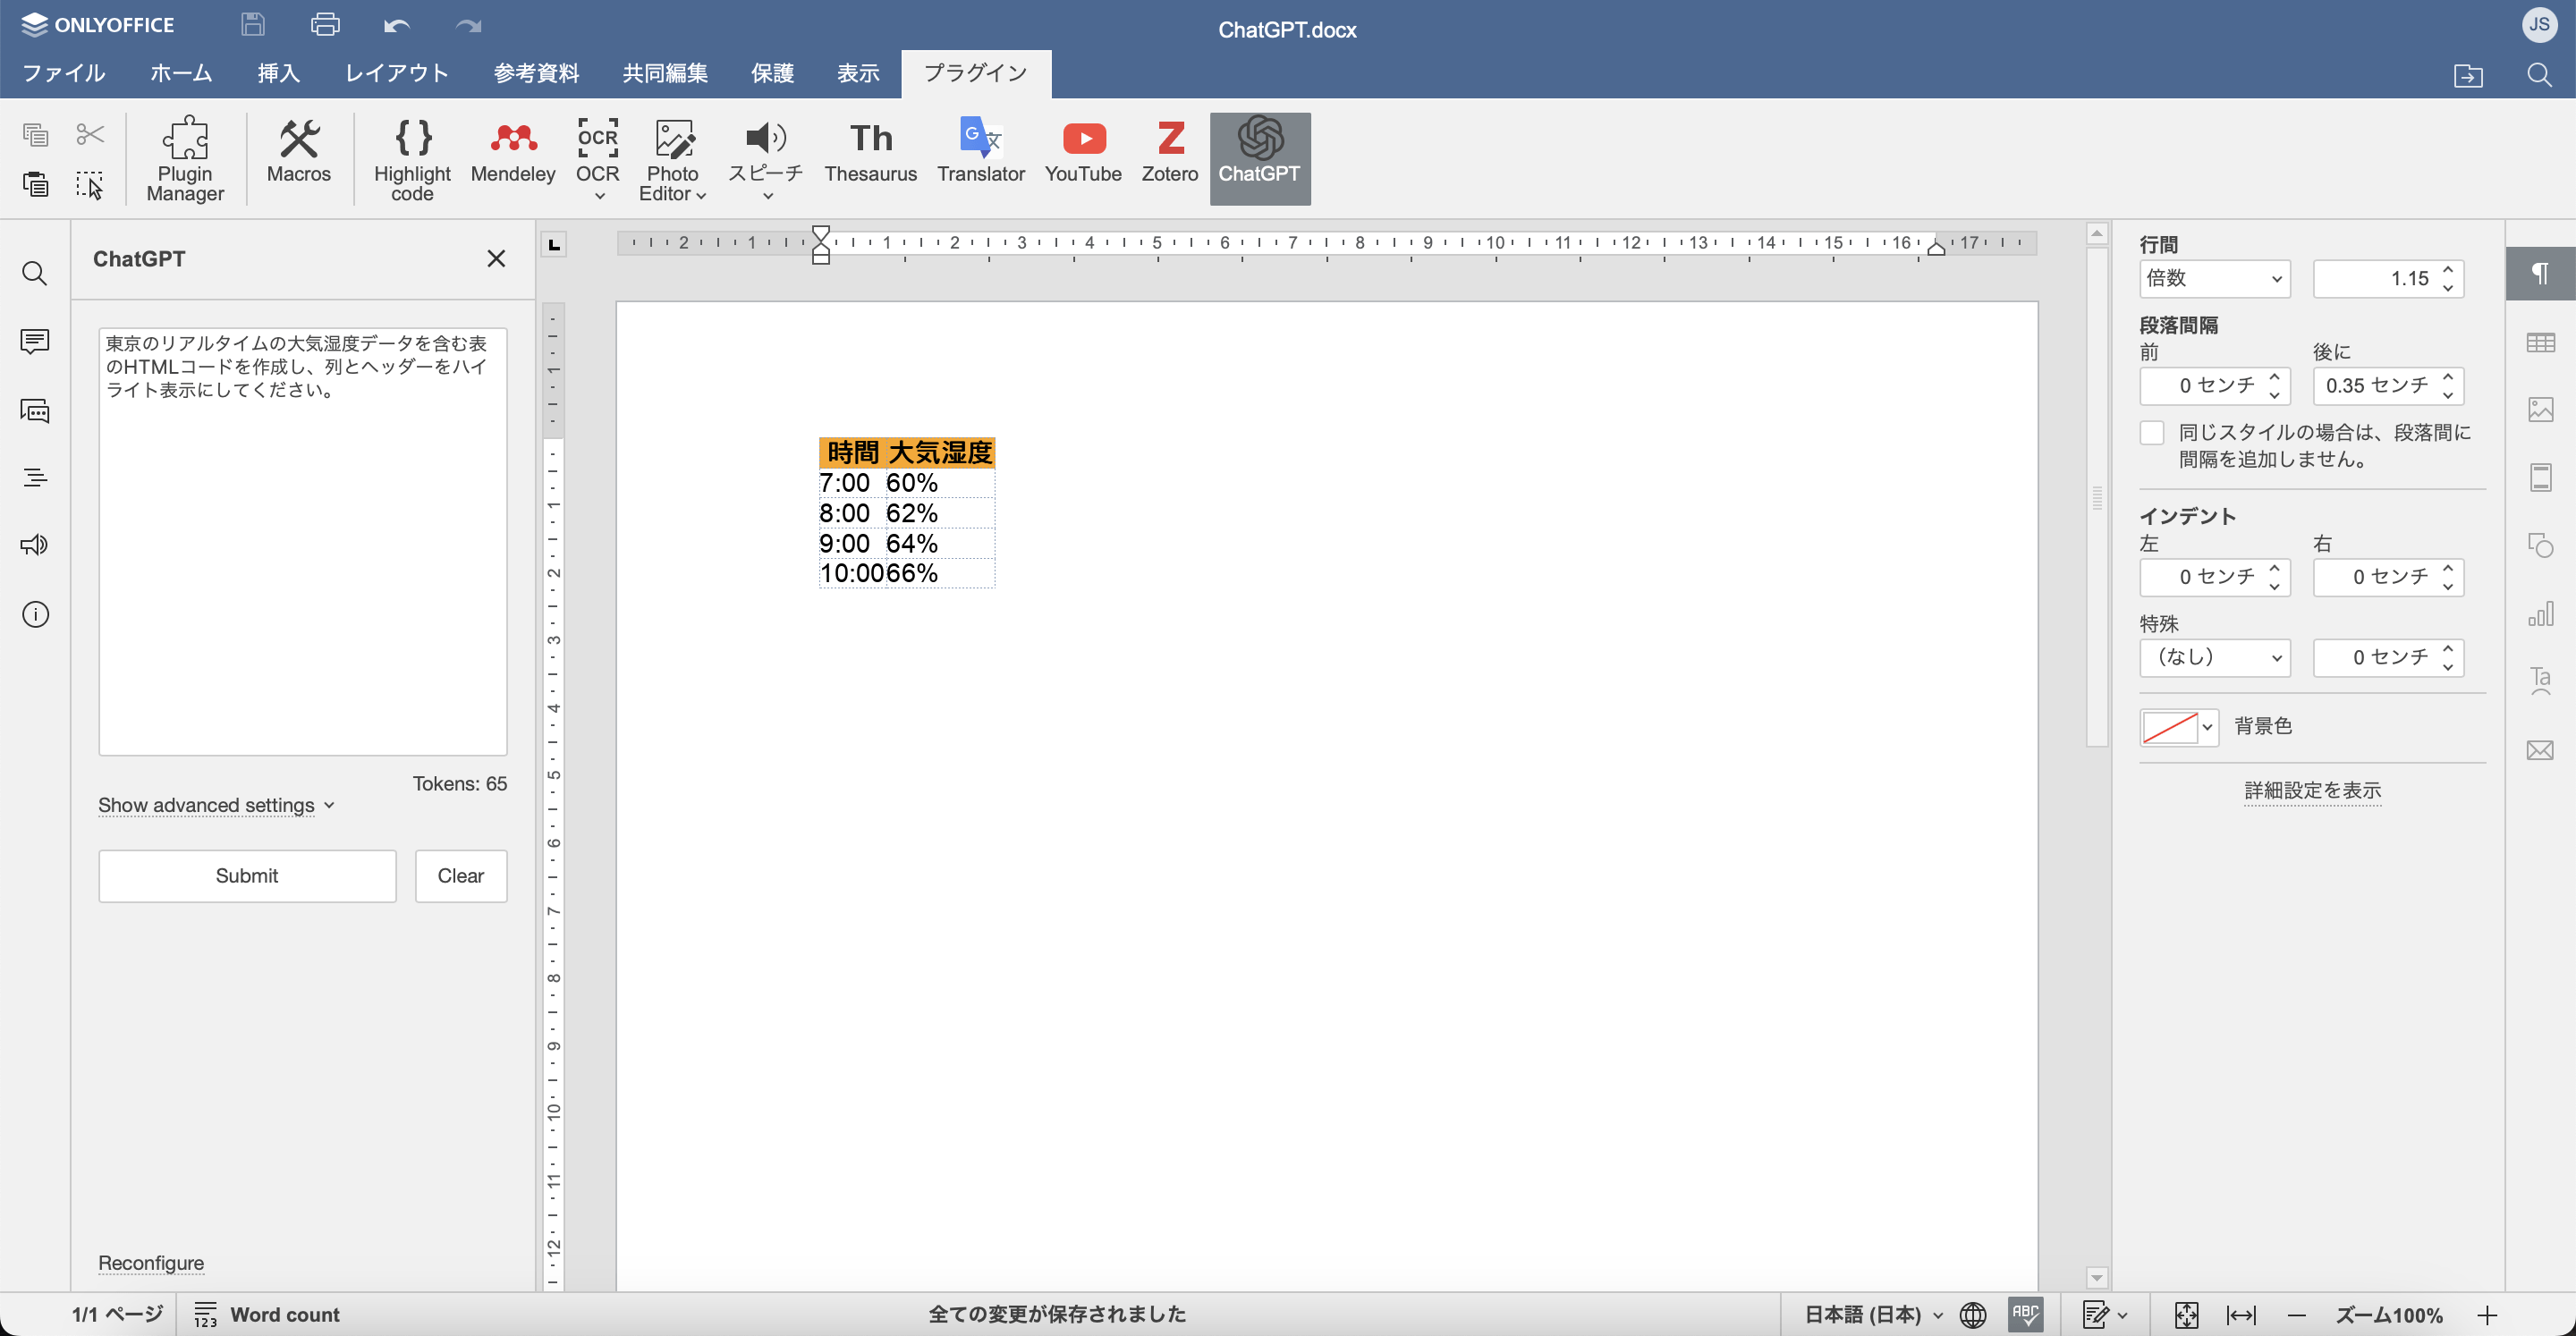2576x1336 pixels.
Task: Toggle nonprinting paragraph settings sidebar button
Action: pos(2540,274)
